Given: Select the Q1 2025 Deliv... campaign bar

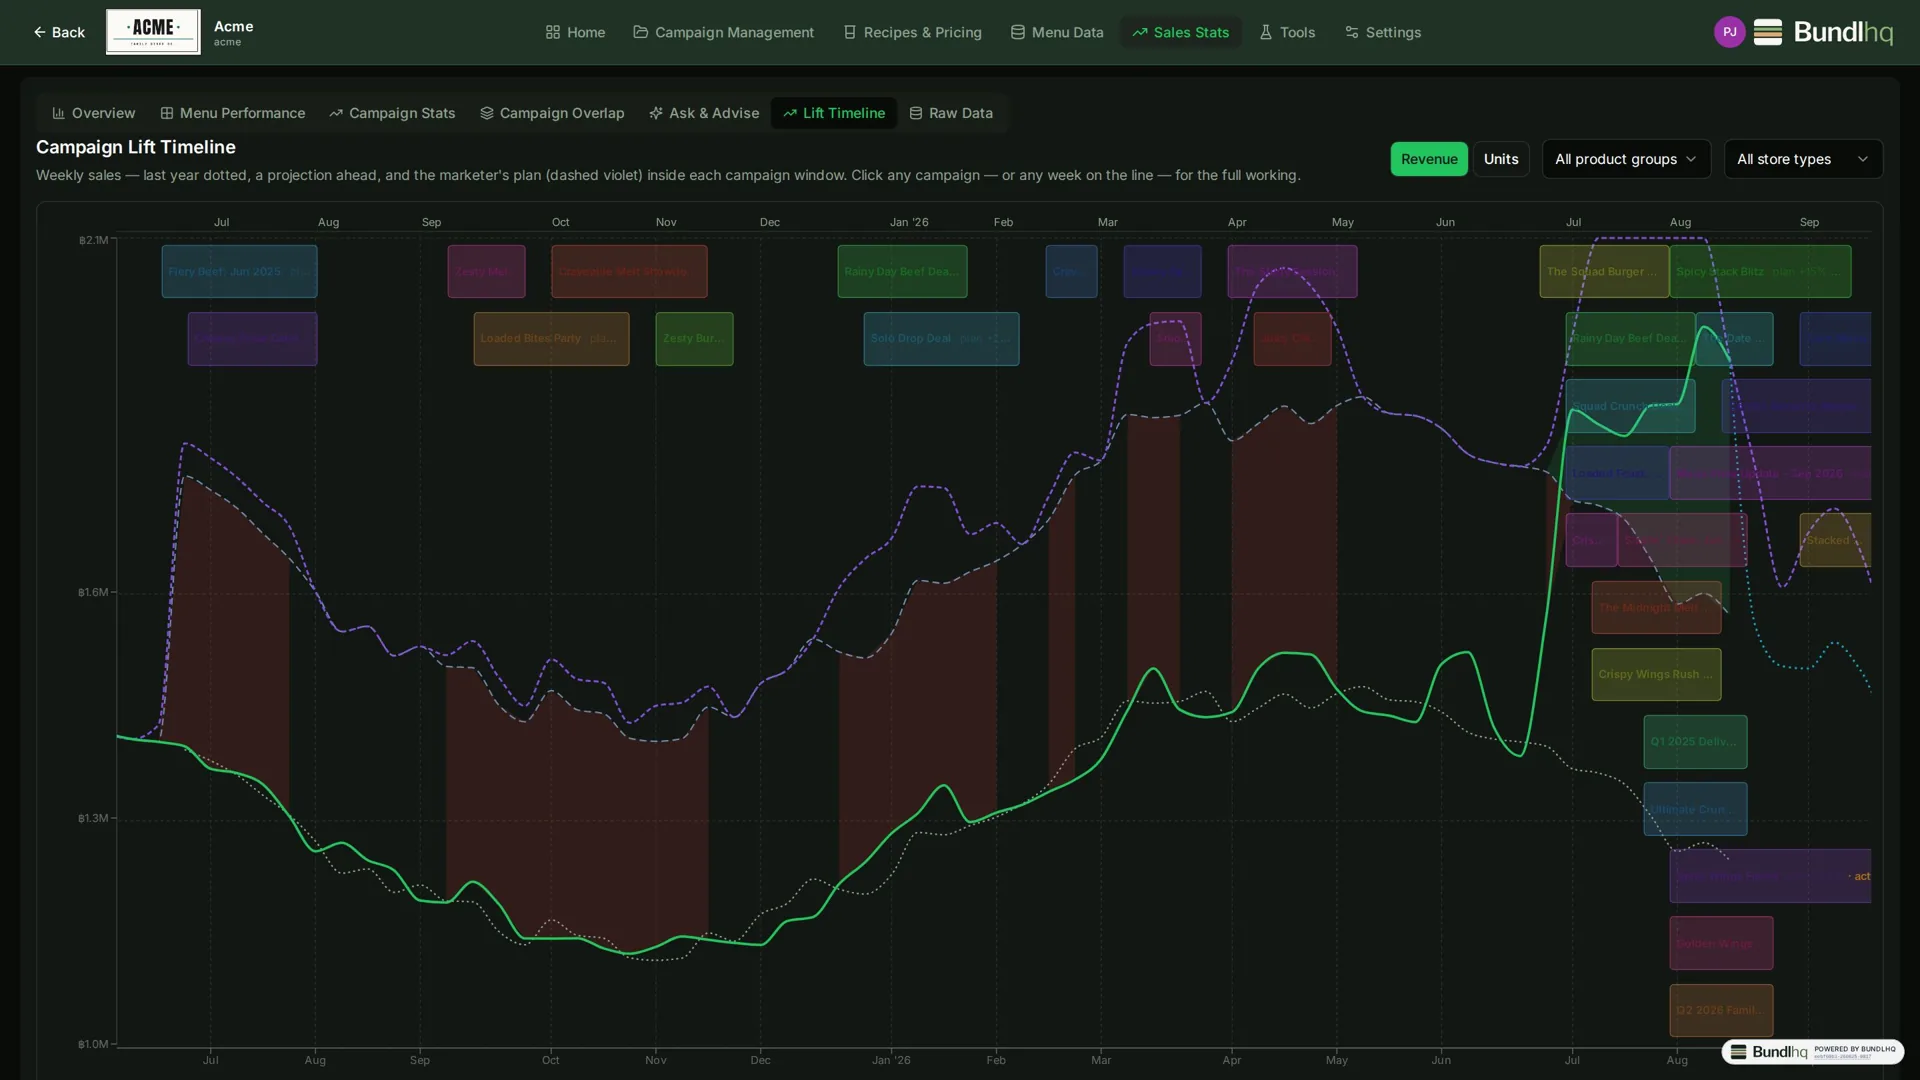Looking at the screenshot, I should 1695,741.
